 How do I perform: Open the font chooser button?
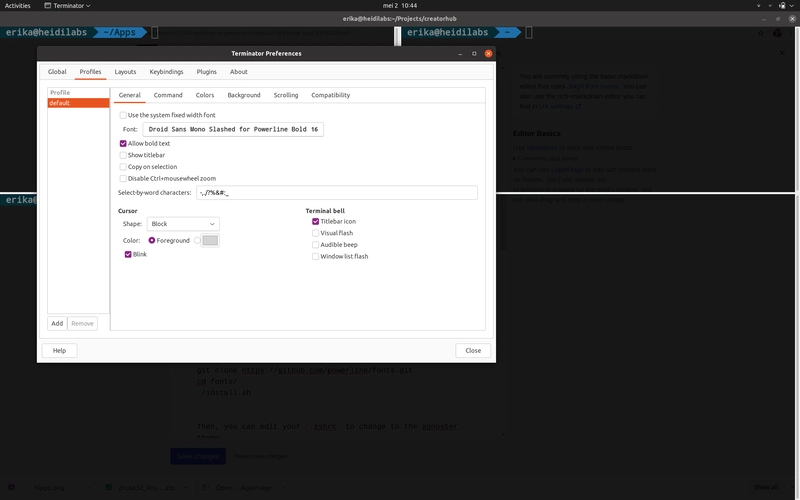233,130
